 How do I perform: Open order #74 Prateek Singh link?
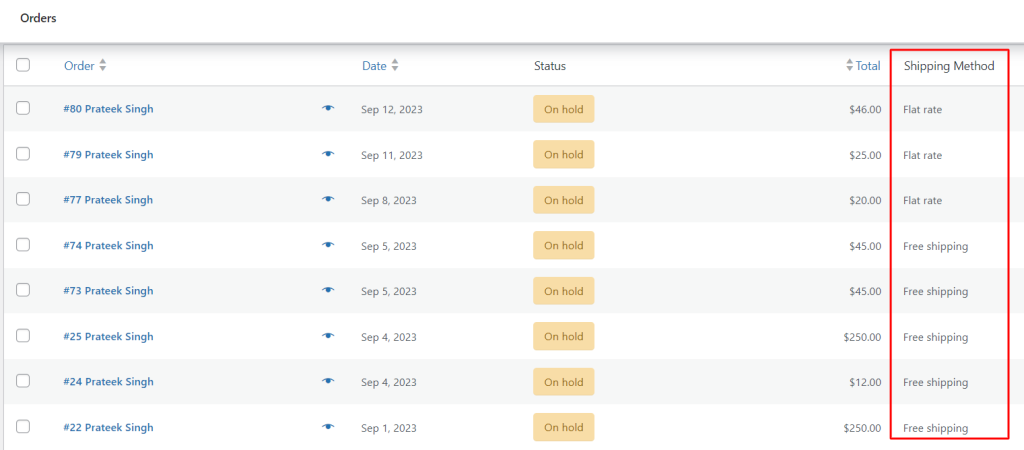(108, 246)
